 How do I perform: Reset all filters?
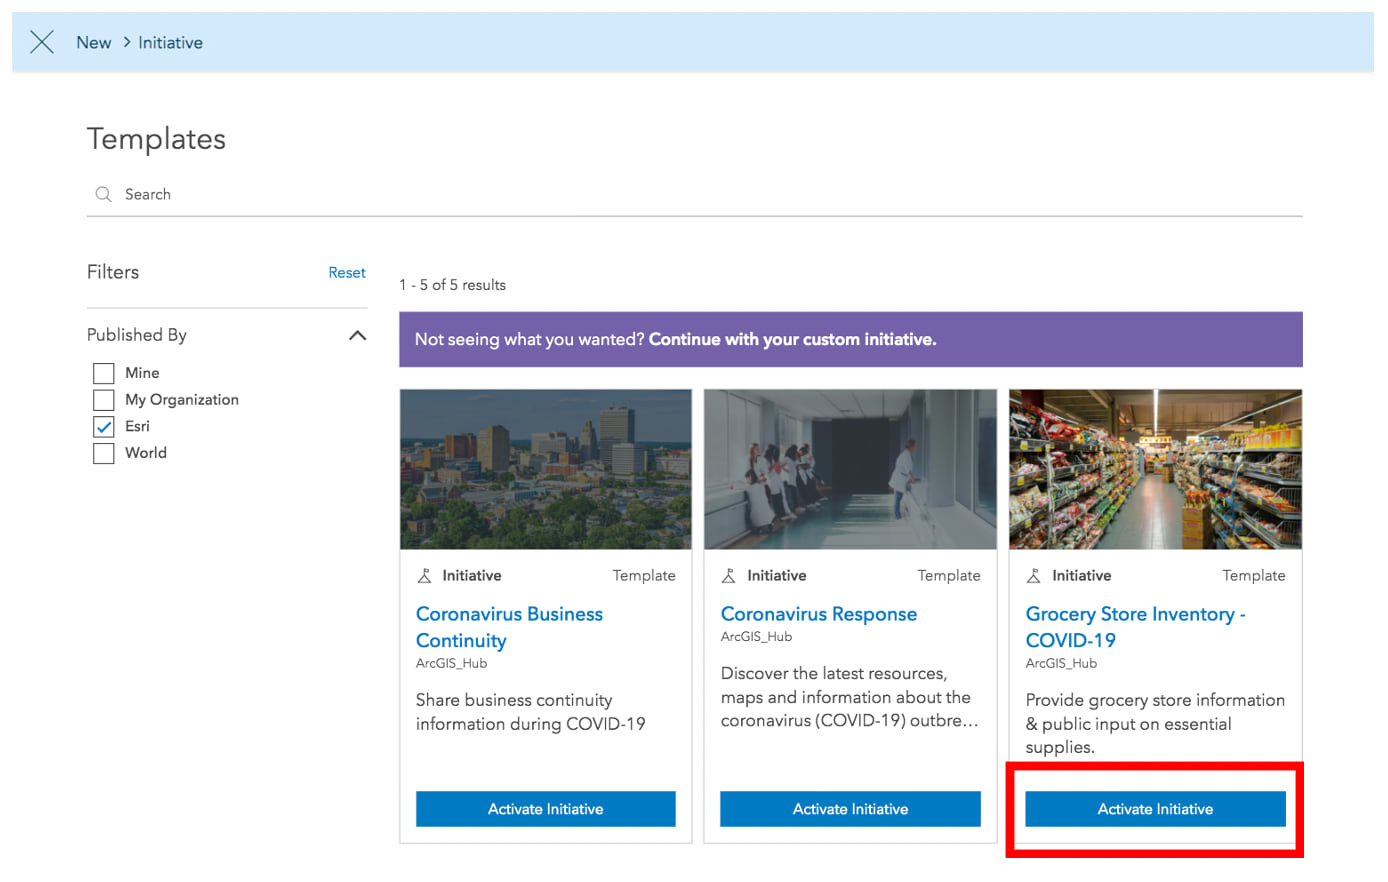tap(347, 272)
